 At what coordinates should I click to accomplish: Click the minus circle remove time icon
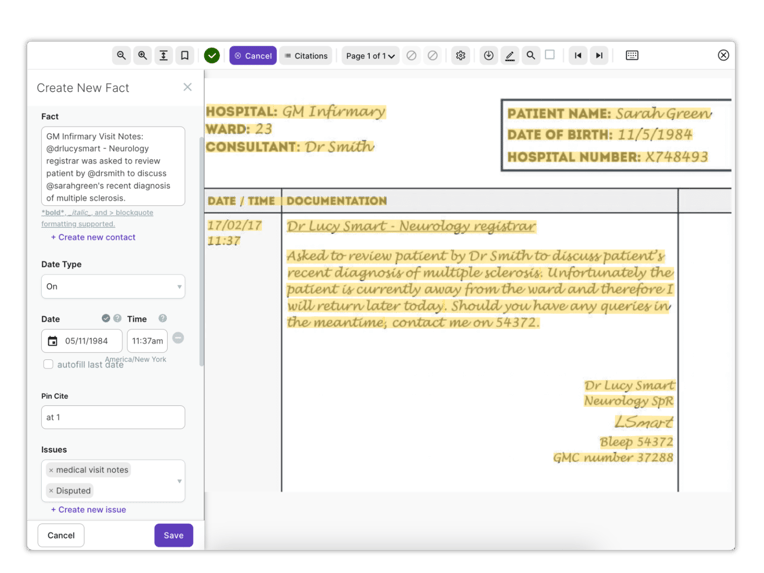click(x=178, y=338)
